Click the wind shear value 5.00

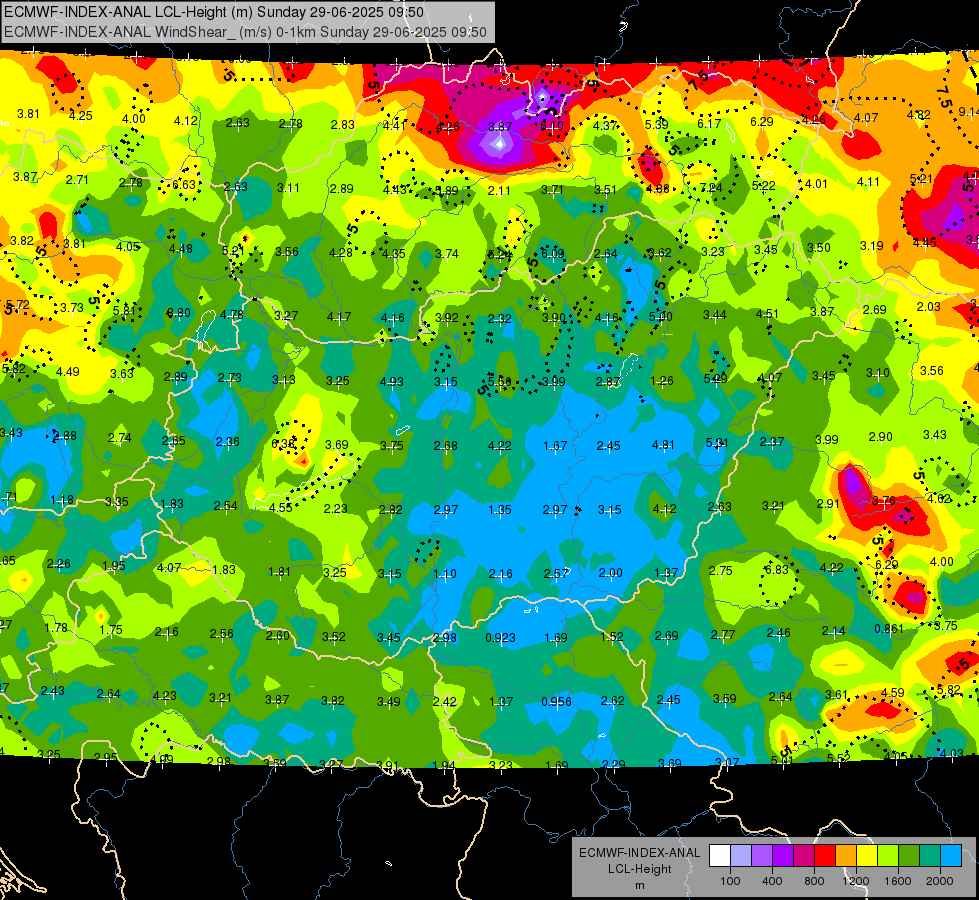click(x=661, y=317)
